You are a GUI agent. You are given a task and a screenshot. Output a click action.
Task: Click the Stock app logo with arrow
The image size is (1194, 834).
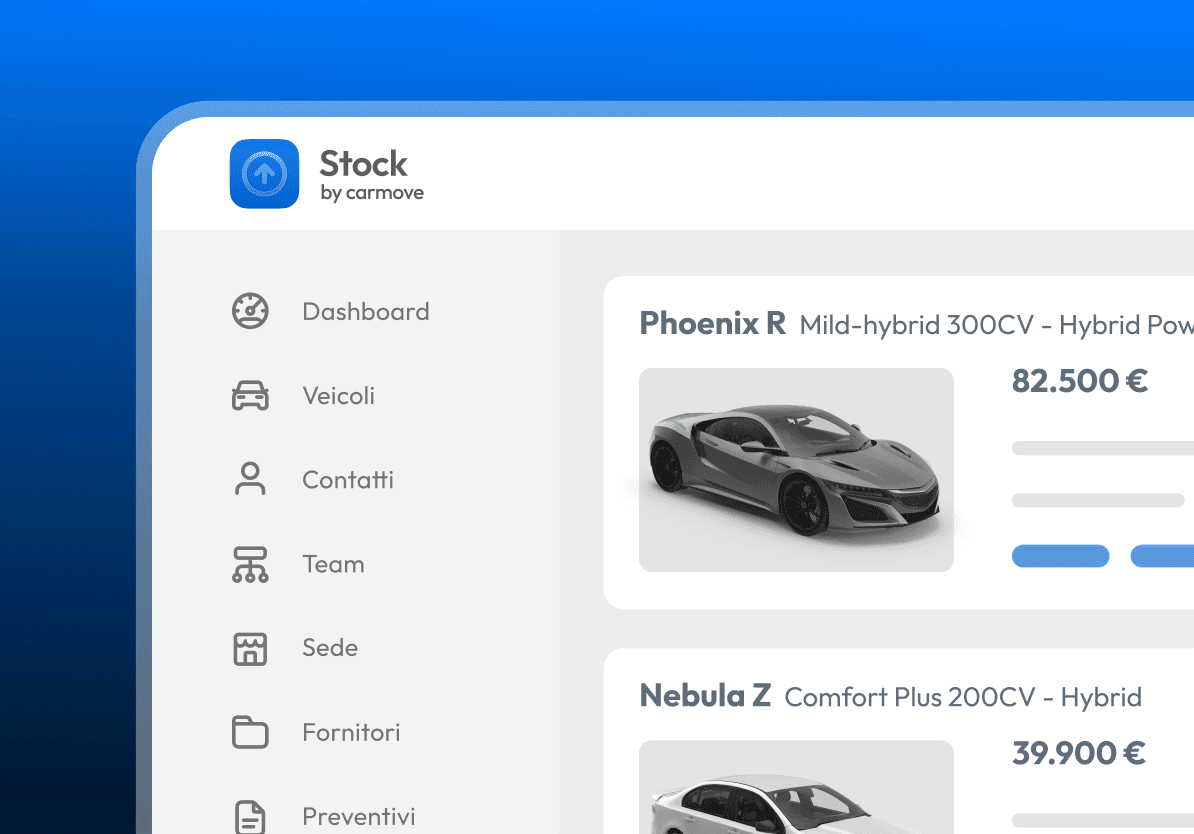[264, 173]
